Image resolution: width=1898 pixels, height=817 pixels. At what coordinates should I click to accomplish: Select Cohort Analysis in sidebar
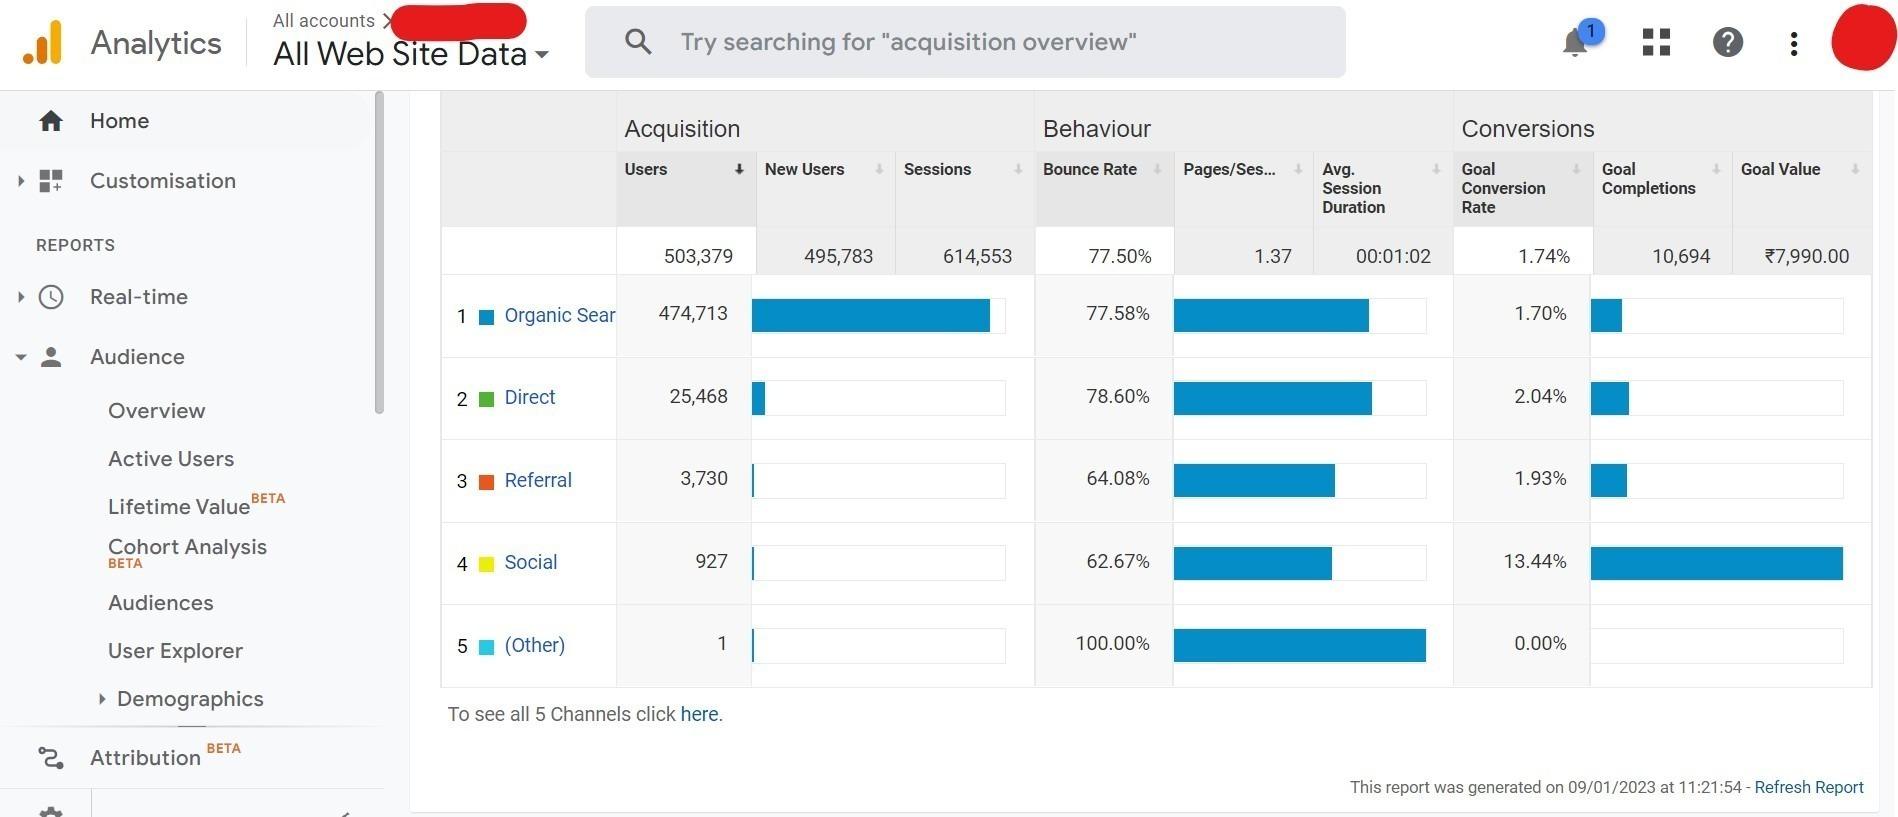[187, 547]
